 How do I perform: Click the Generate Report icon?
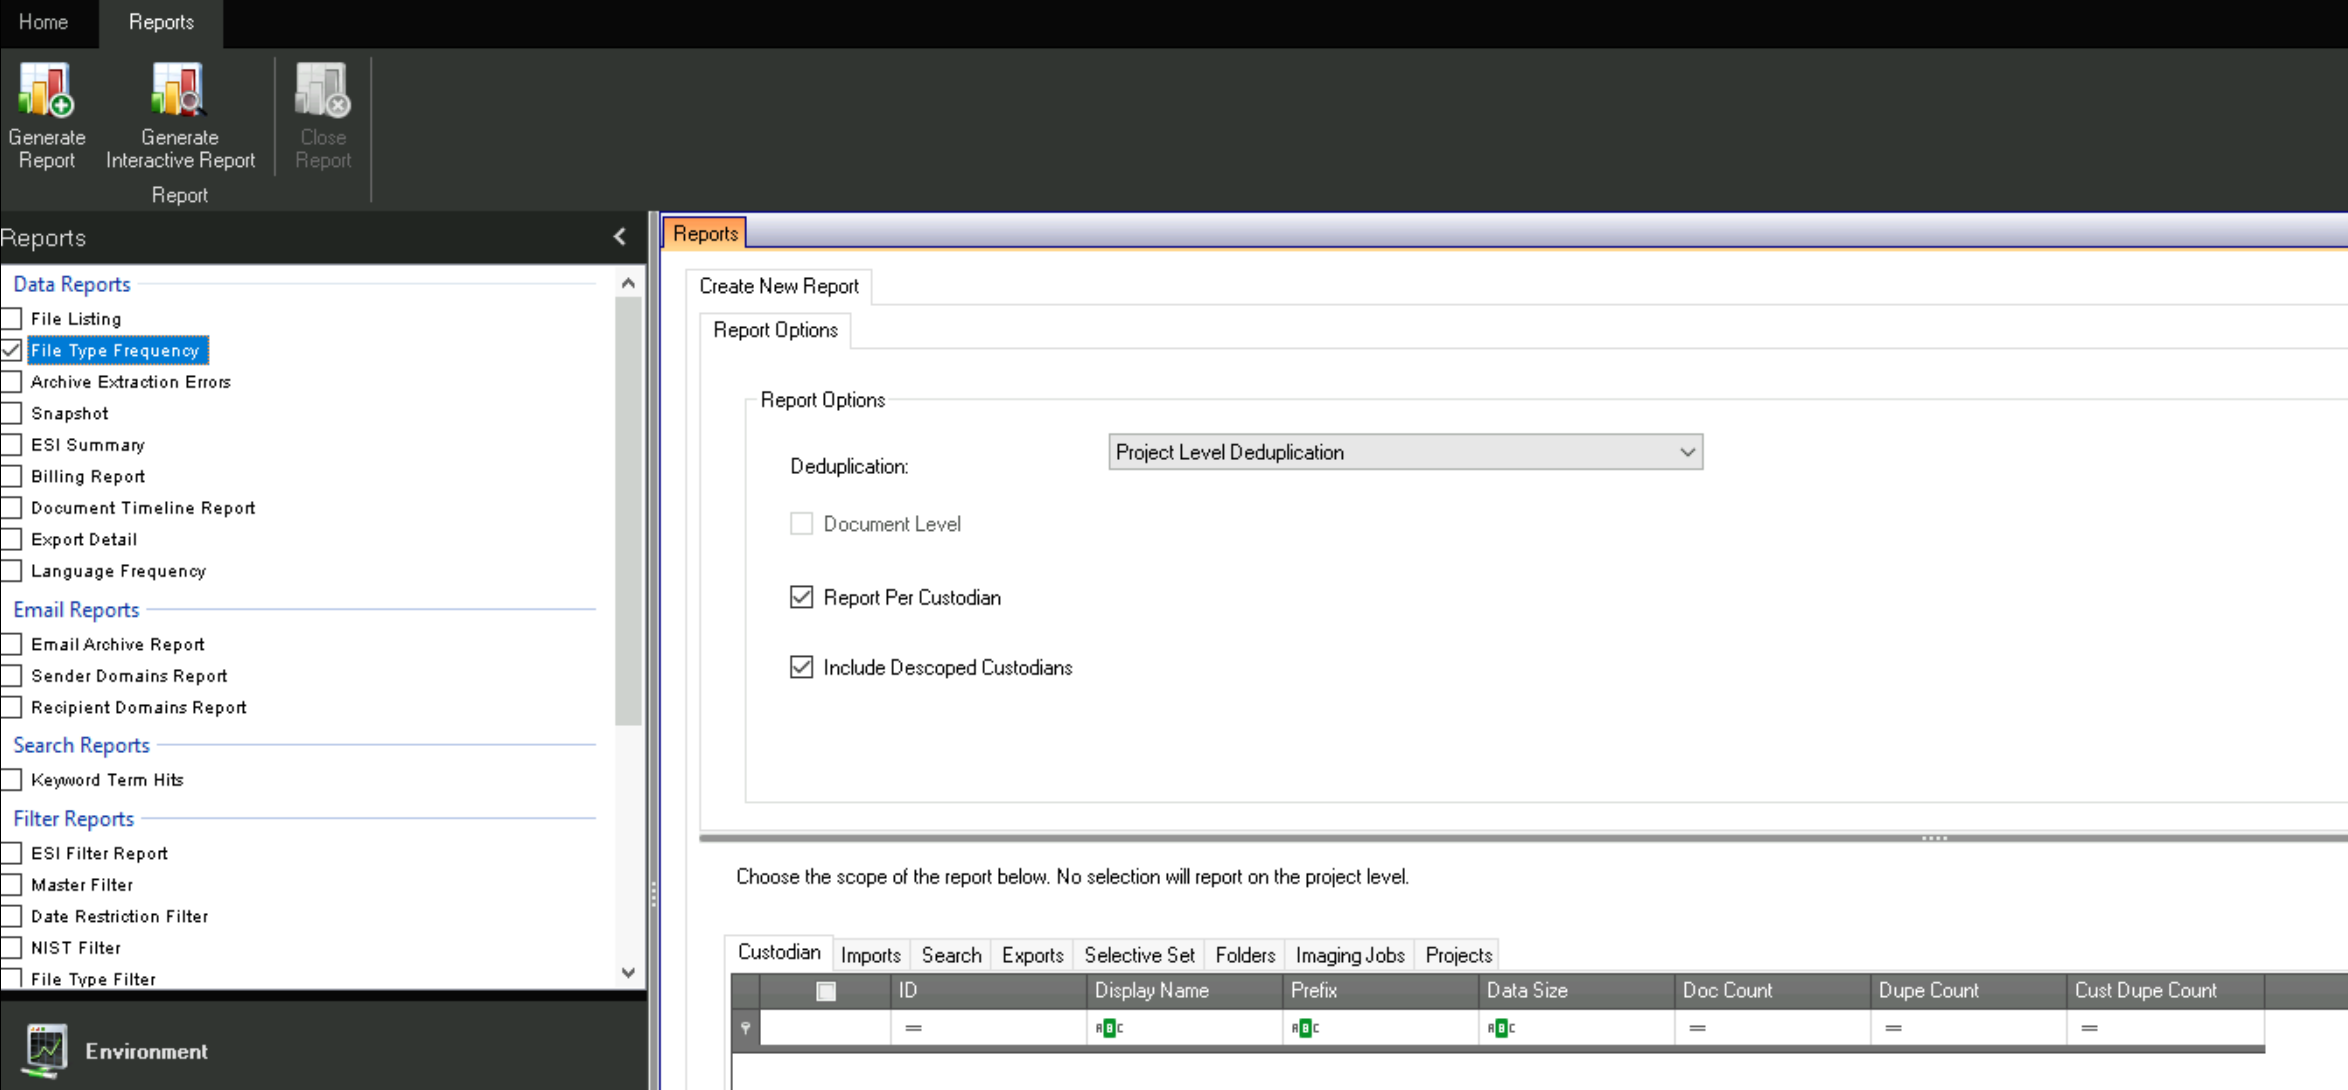point(46,91)
